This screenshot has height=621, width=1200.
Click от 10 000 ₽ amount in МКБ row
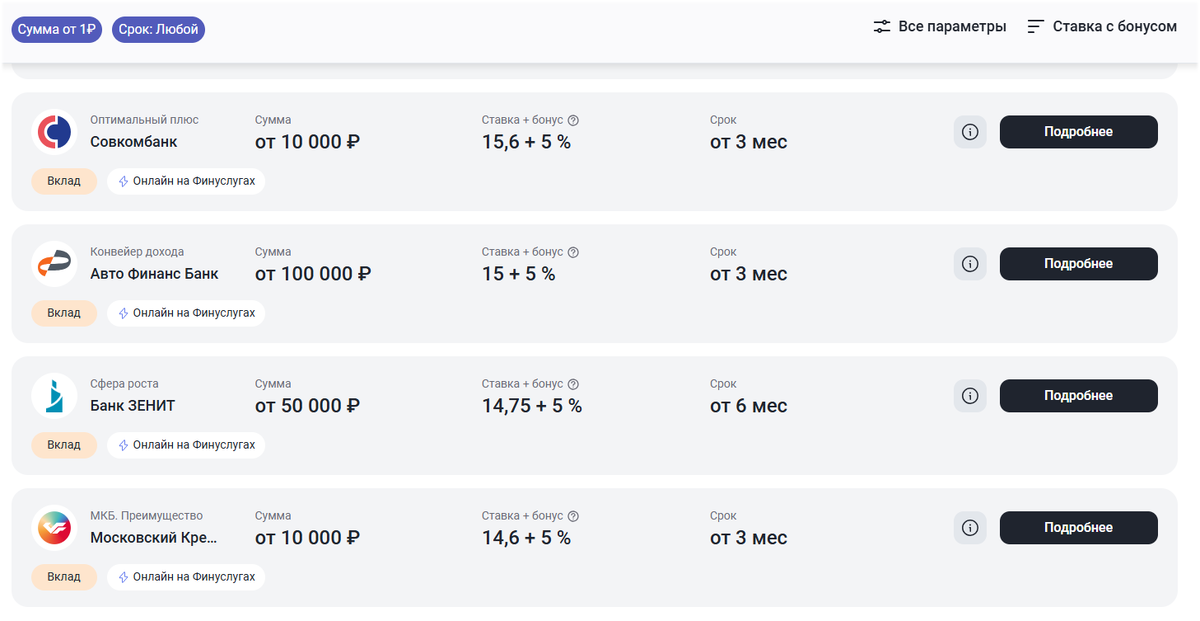coord(308,538)
